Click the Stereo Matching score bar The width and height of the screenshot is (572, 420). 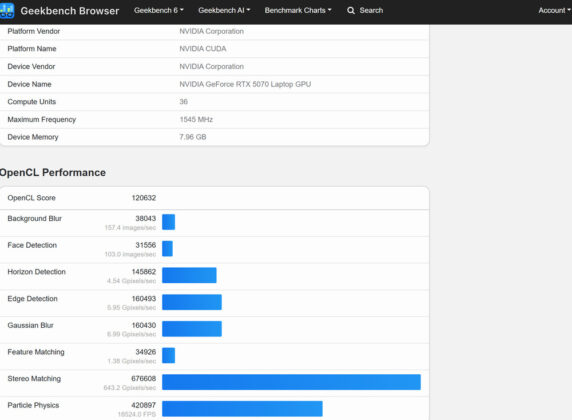click(x=291, y=382)
